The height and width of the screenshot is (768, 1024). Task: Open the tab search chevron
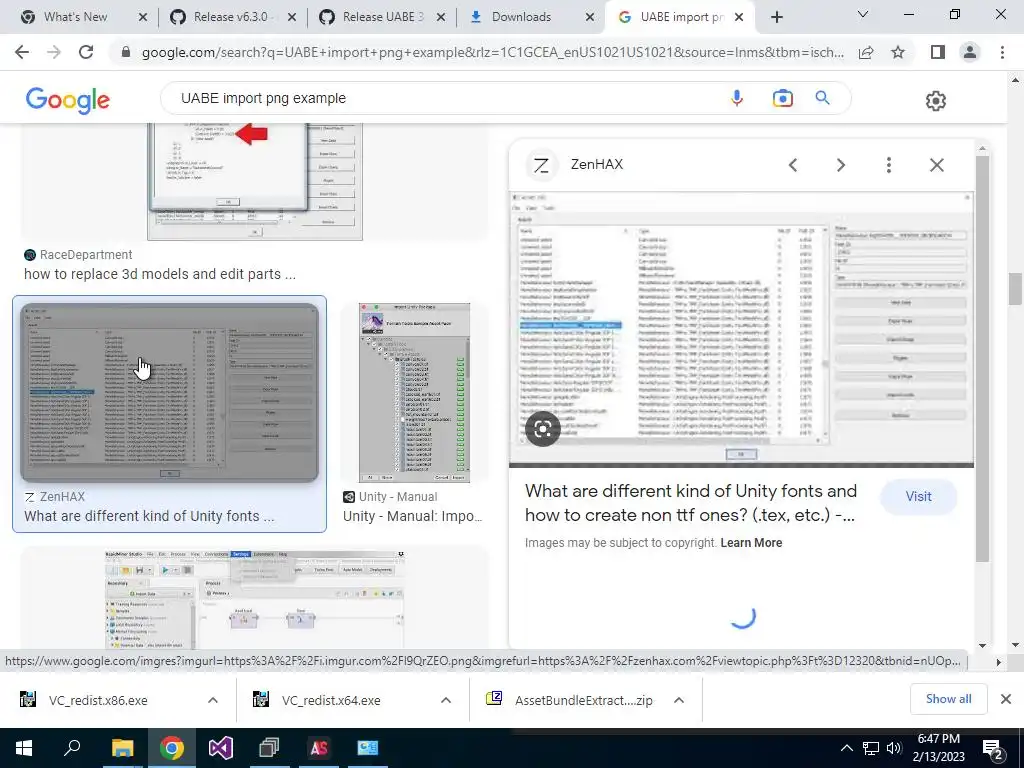click(x=863, y=14)
